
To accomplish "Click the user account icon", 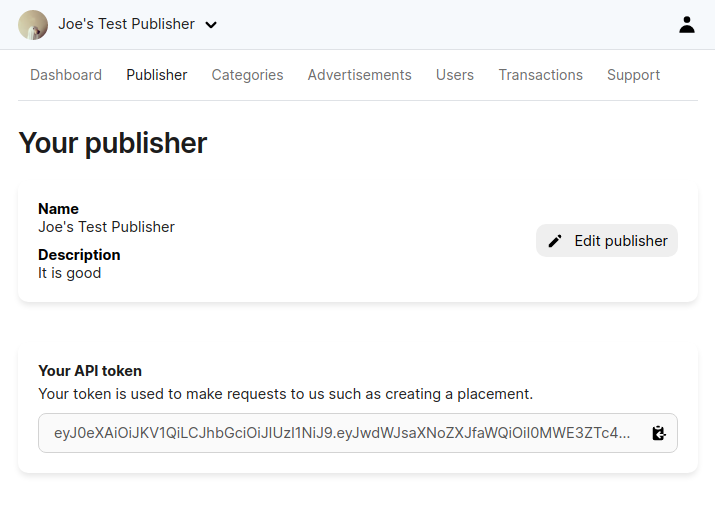I will click(x=686, y=25).
